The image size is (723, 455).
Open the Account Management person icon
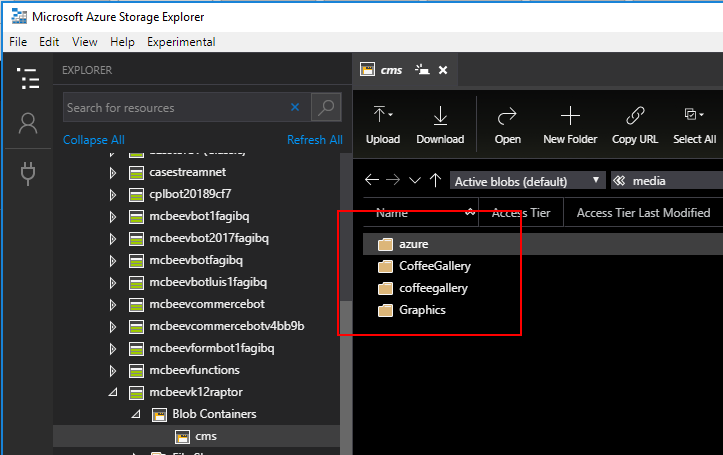coord(28,123)
